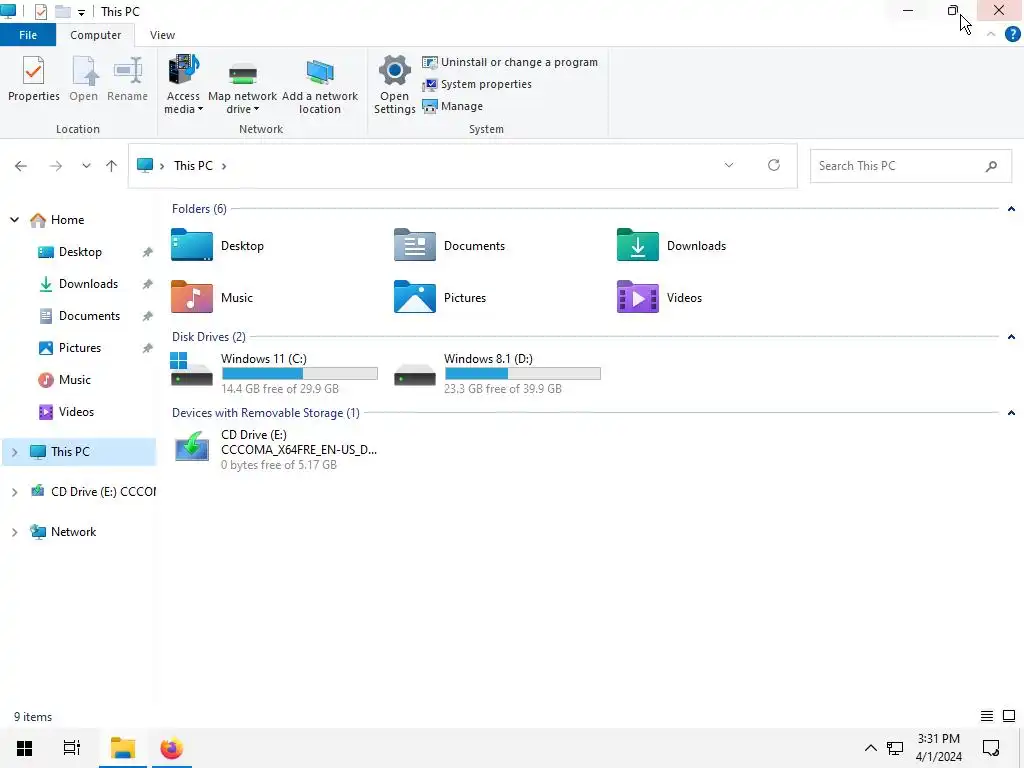
Task: Open System properties
Action: click(477, 84)
